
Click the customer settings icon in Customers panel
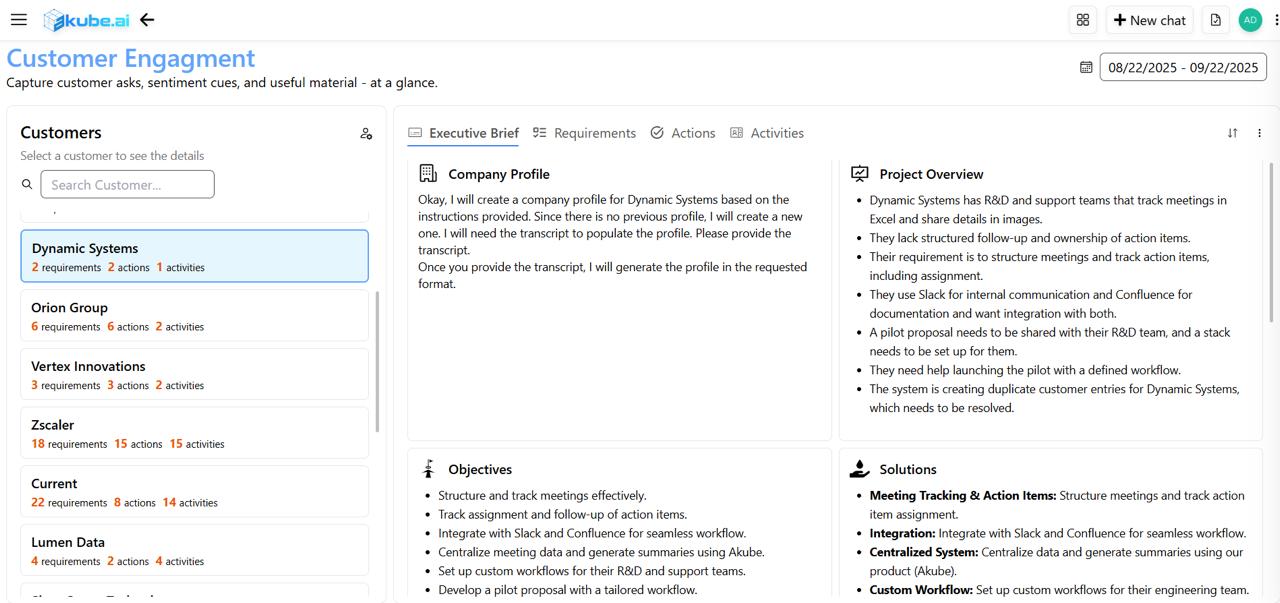coord(366,133)
